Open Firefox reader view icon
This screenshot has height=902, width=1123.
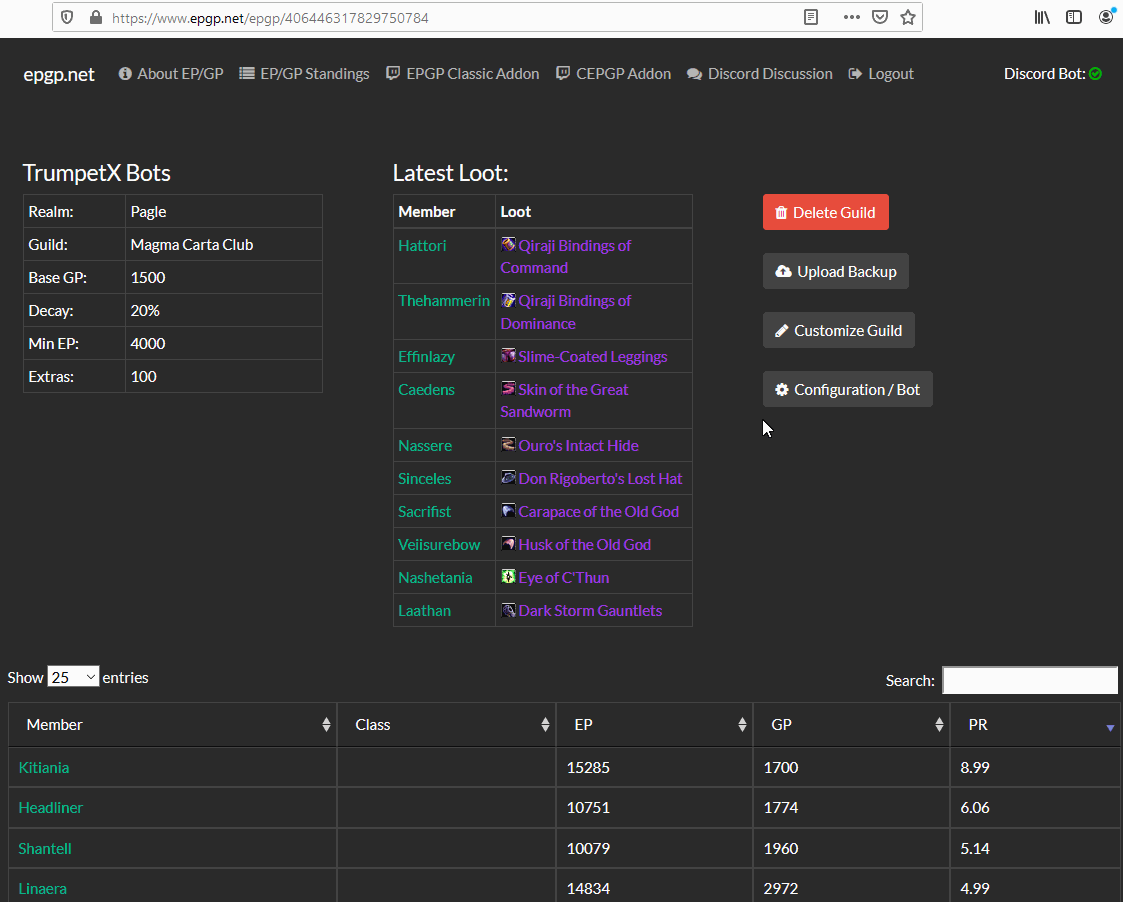pyautogui.click(x=812, y=17)
